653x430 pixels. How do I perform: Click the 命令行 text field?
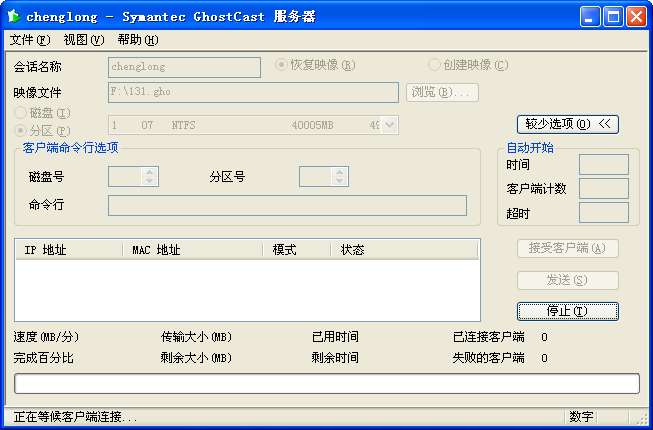[x=287, y=206]
